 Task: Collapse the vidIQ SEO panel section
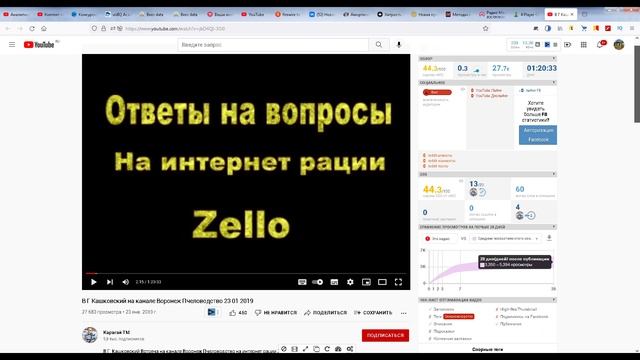coord(554,174)
